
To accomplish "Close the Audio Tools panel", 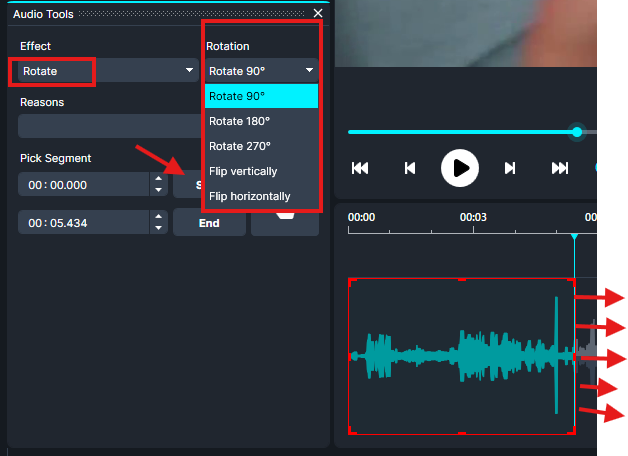I will pyautogui.click(x=318, y=13).
